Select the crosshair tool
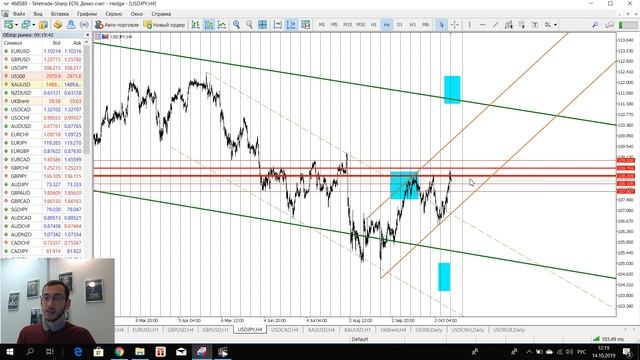Screen dimensions: 640x360 click(454, 25)
